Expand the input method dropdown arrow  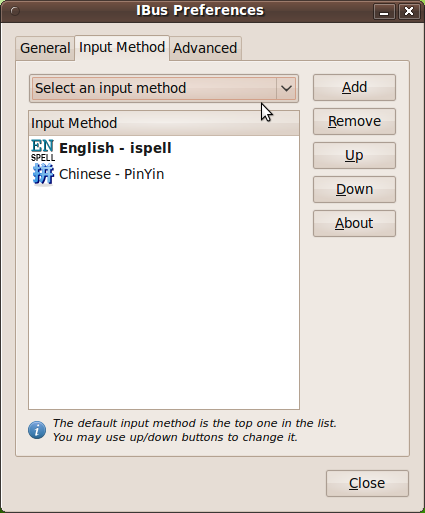point(286,88)
